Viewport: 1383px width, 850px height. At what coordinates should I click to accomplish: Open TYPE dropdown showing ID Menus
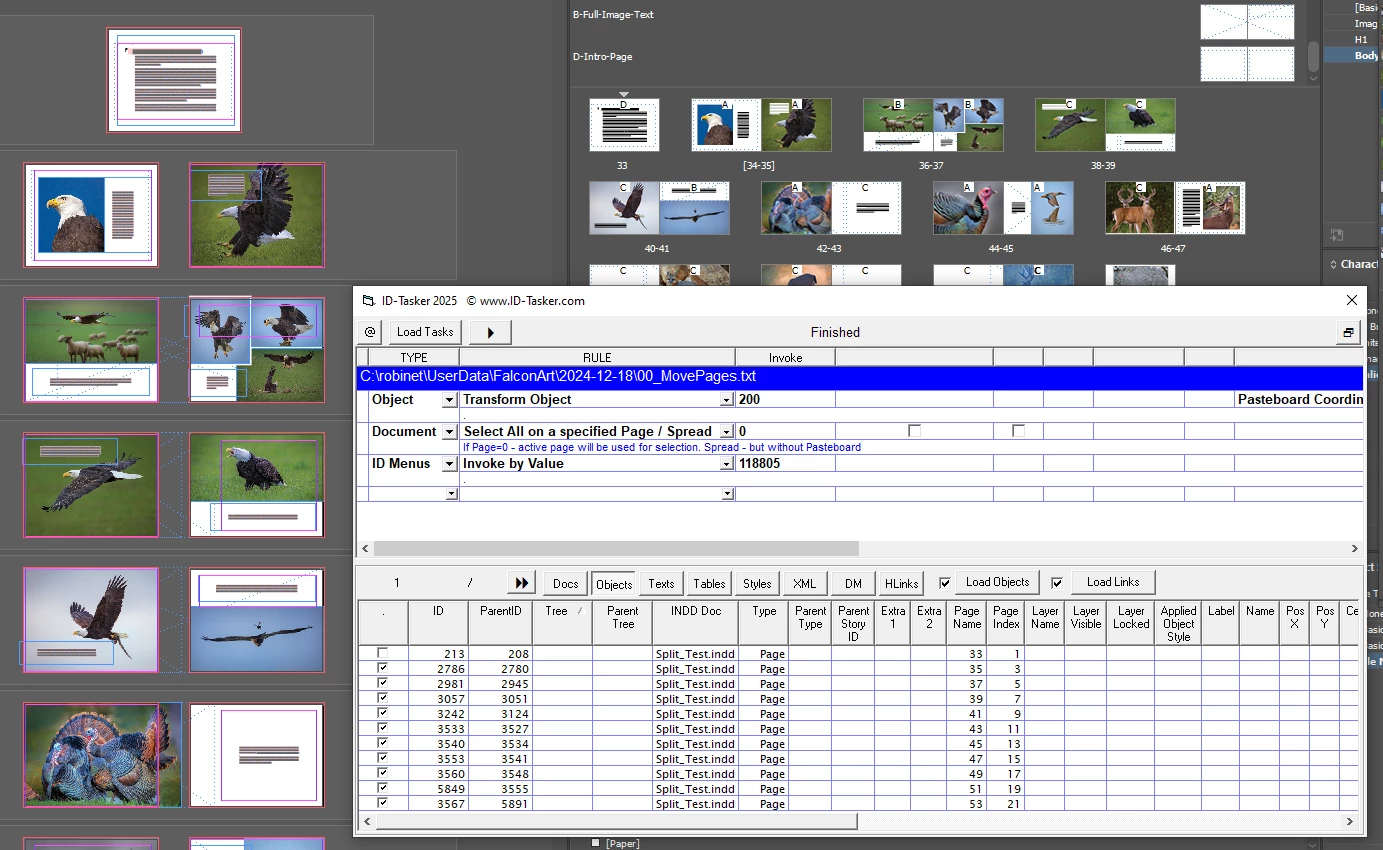[x=450, y=464]
